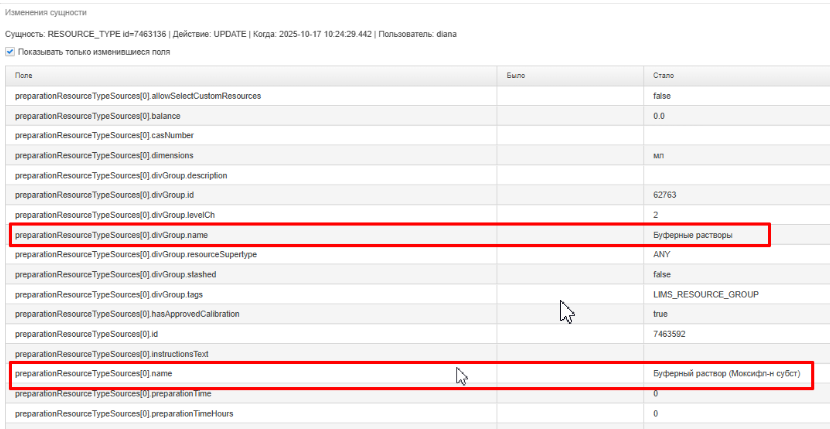Click the 'ANY' value
830x429 pixels.
point(662,254)
